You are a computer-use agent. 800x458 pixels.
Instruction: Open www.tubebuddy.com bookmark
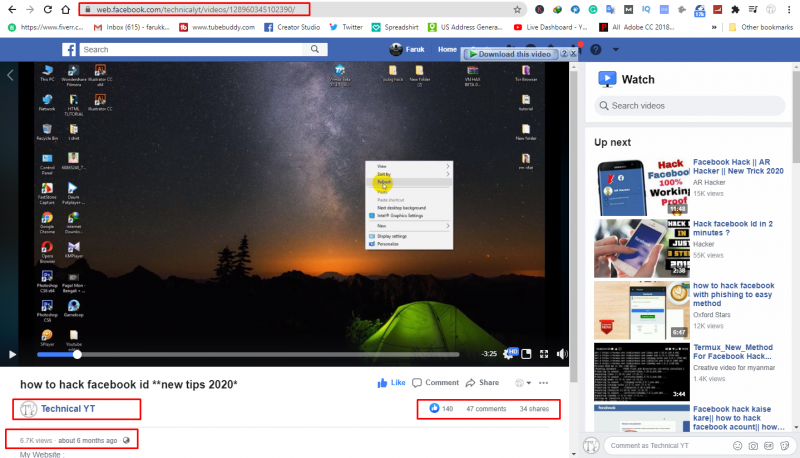[x=216, y=27]
